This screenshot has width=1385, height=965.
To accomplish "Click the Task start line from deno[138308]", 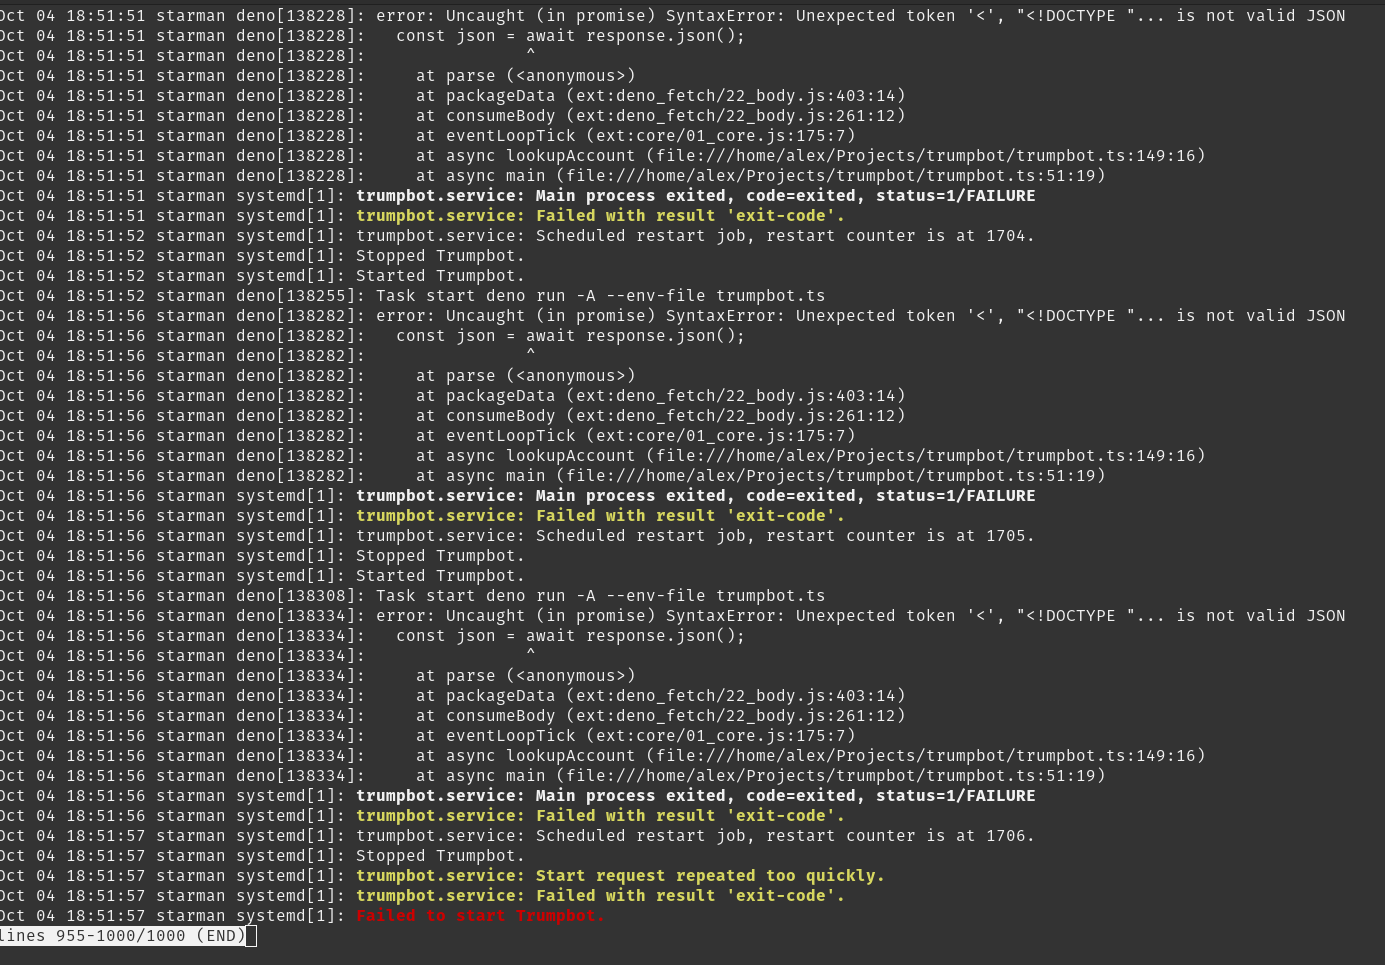I will point(600,596).
